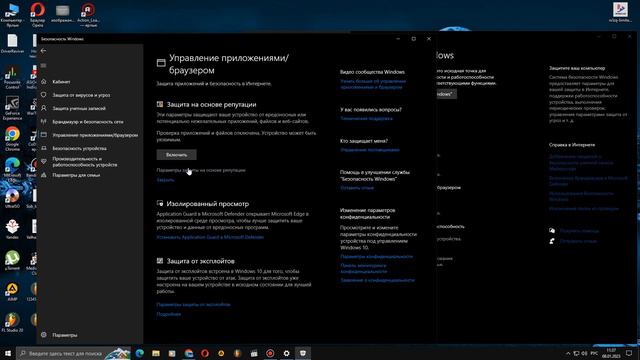
Task: Open Управление поставщиками link
Action: [x=370, y=150]
